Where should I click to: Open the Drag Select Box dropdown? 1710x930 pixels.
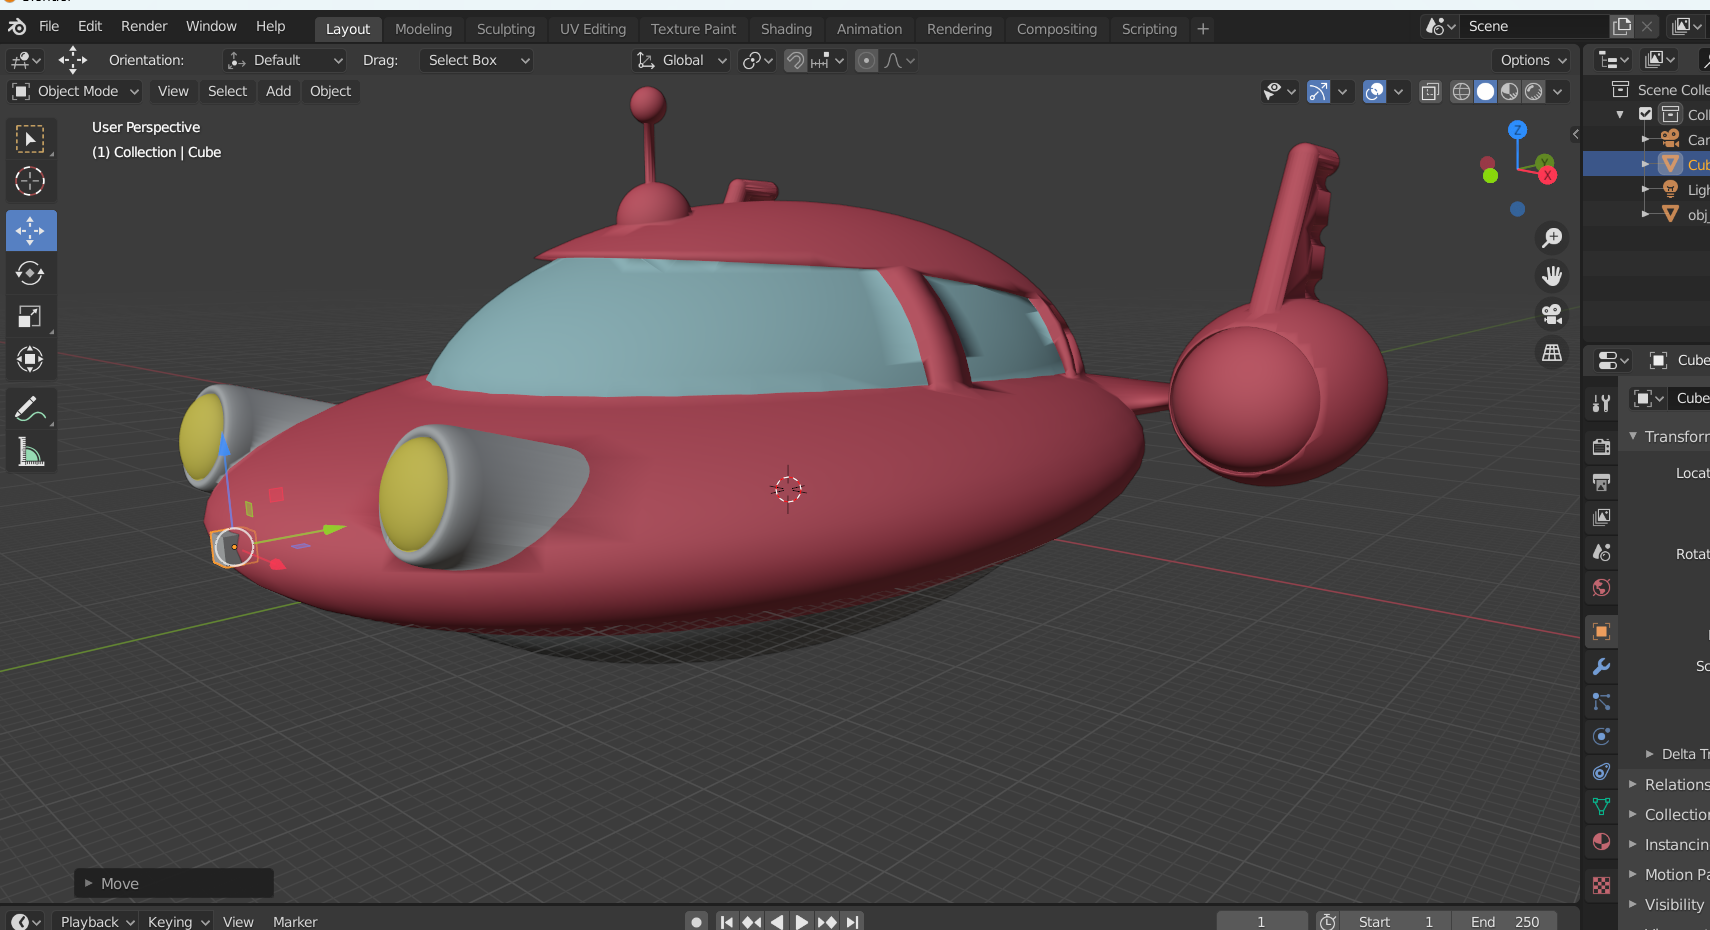click(x=476, y=60)
